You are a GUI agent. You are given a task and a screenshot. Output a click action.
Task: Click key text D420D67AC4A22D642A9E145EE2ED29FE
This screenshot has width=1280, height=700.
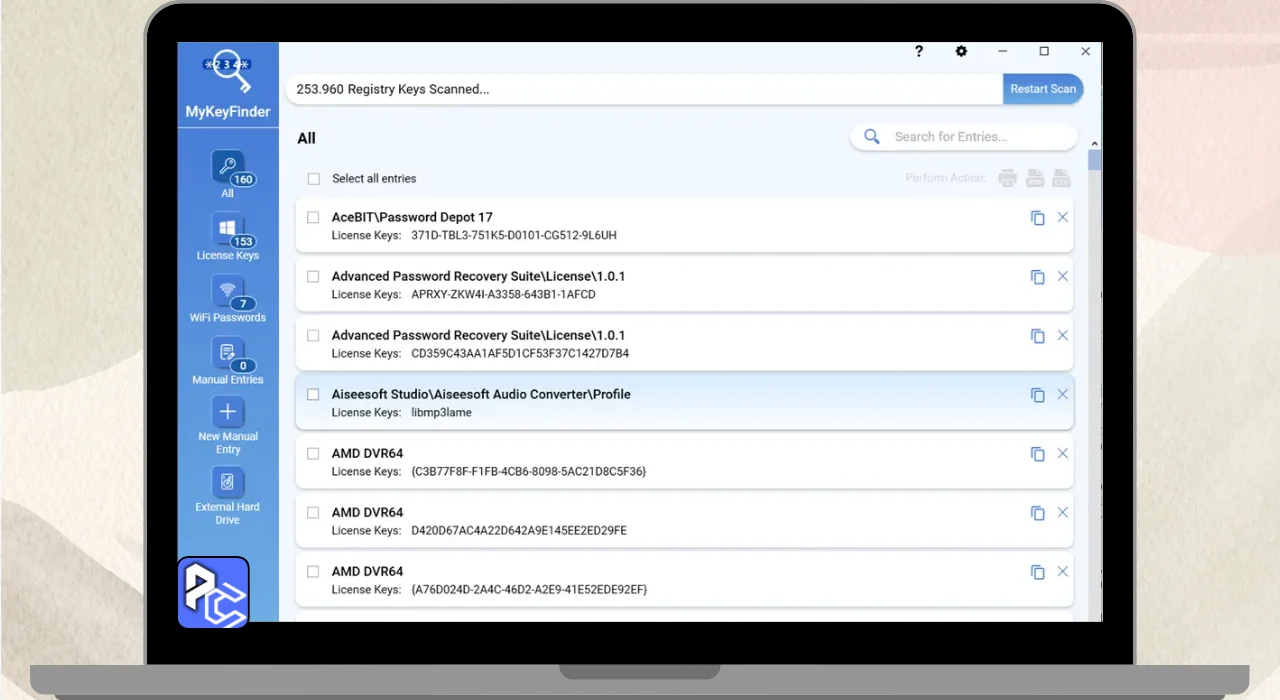coord(519,531)
